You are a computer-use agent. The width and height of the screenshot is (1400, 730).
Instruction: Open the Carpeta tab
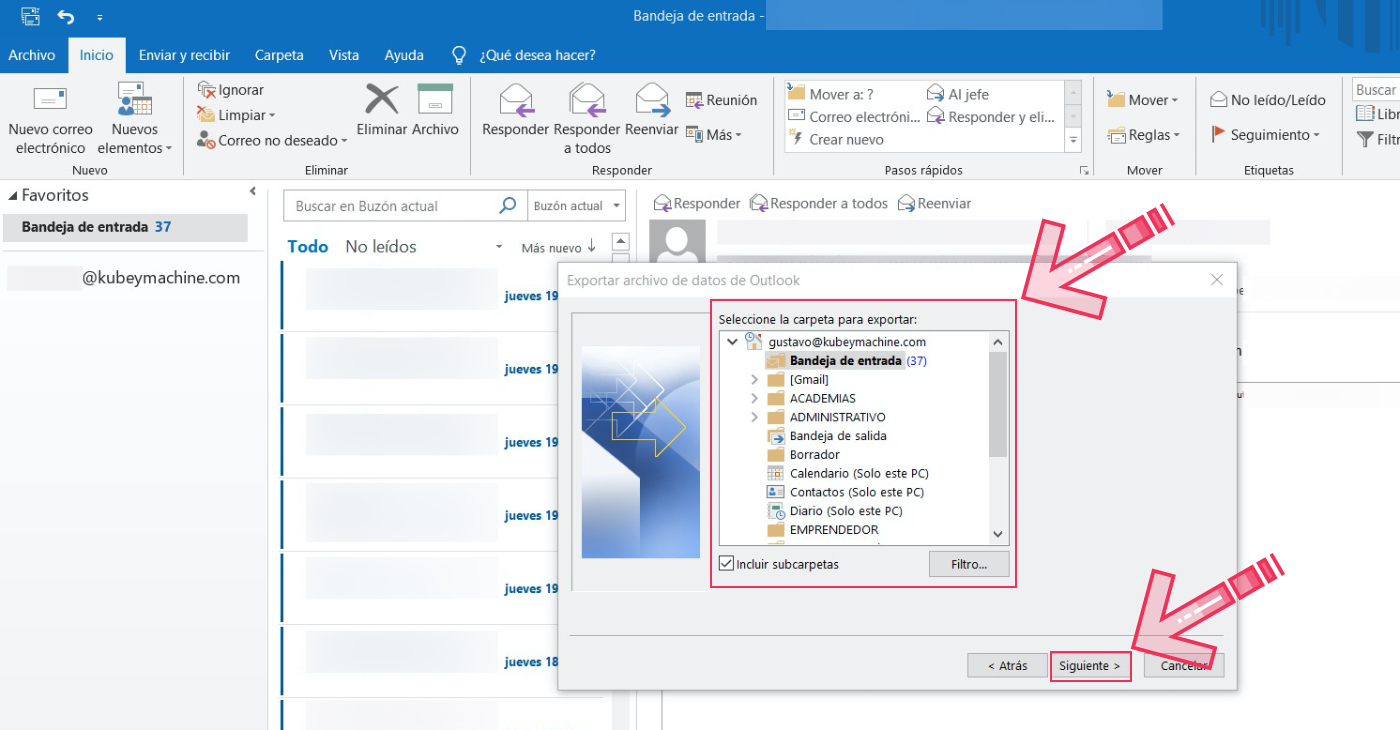[x=280, y=55]
